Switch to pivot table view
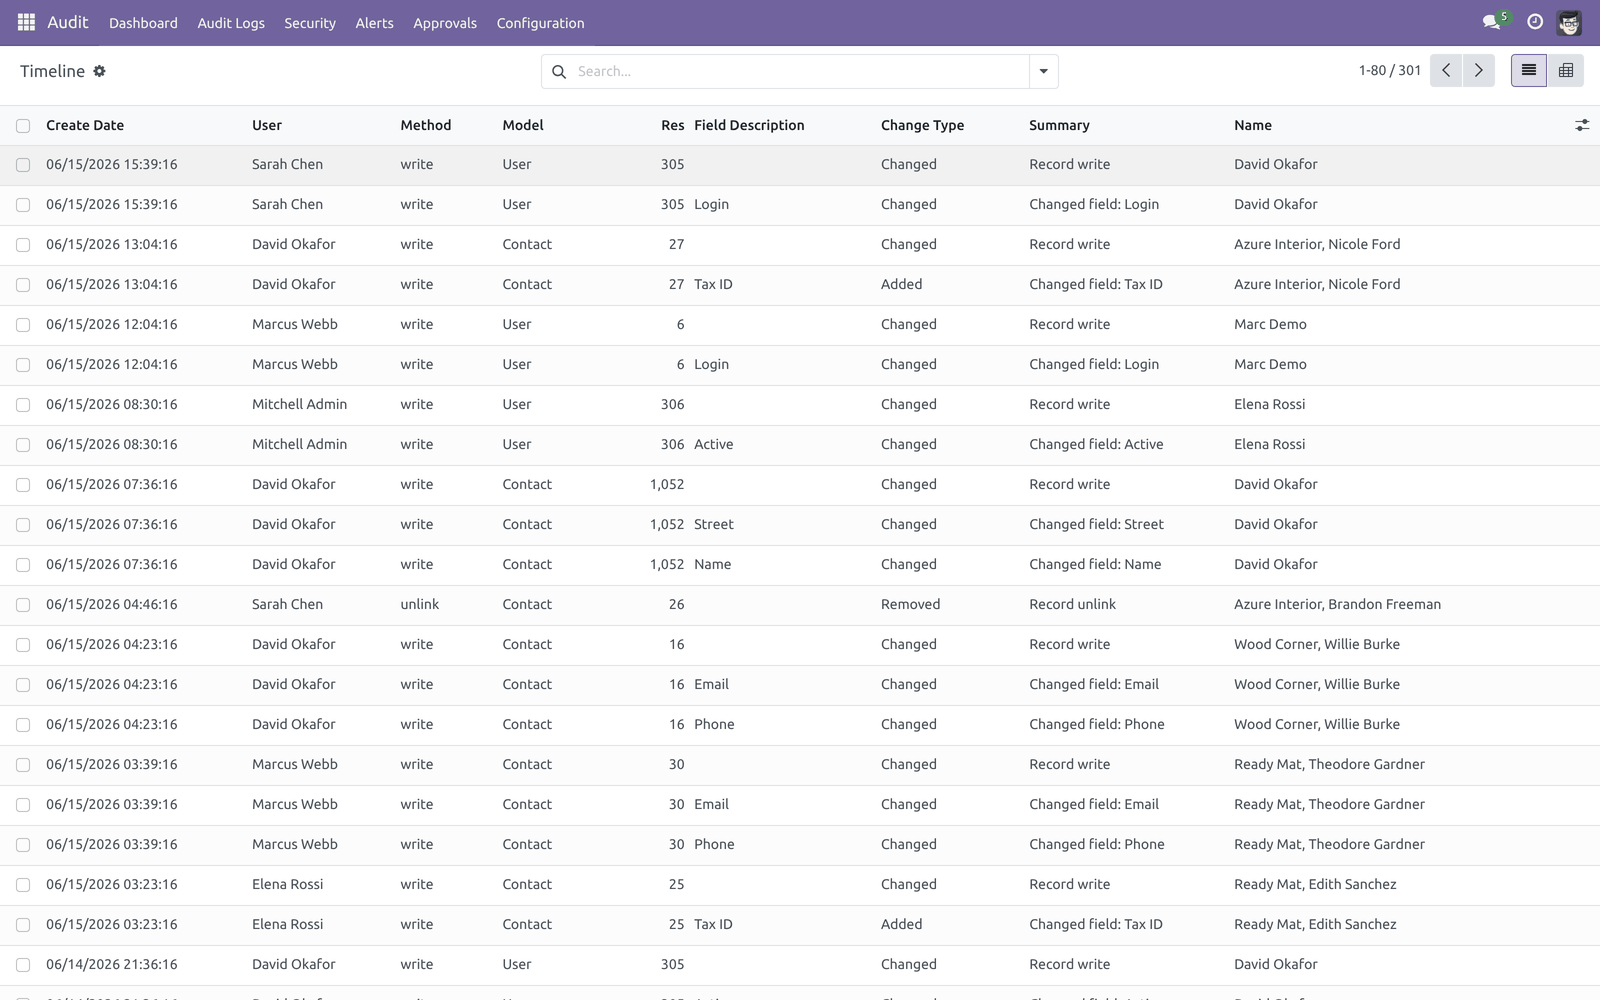 pyautogui.click(x=1566, y=71)
